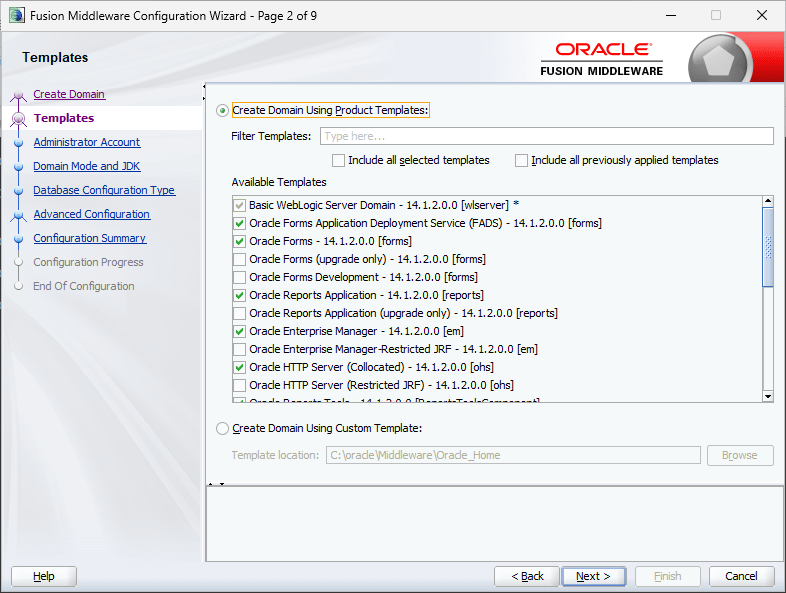Image resolution: width=786 pixels, height=593 pixels.
Task: Uncheck Oracle Forms - 14.1.2.0.0 template
Action: pyautogui.click(x=240, y=241)
